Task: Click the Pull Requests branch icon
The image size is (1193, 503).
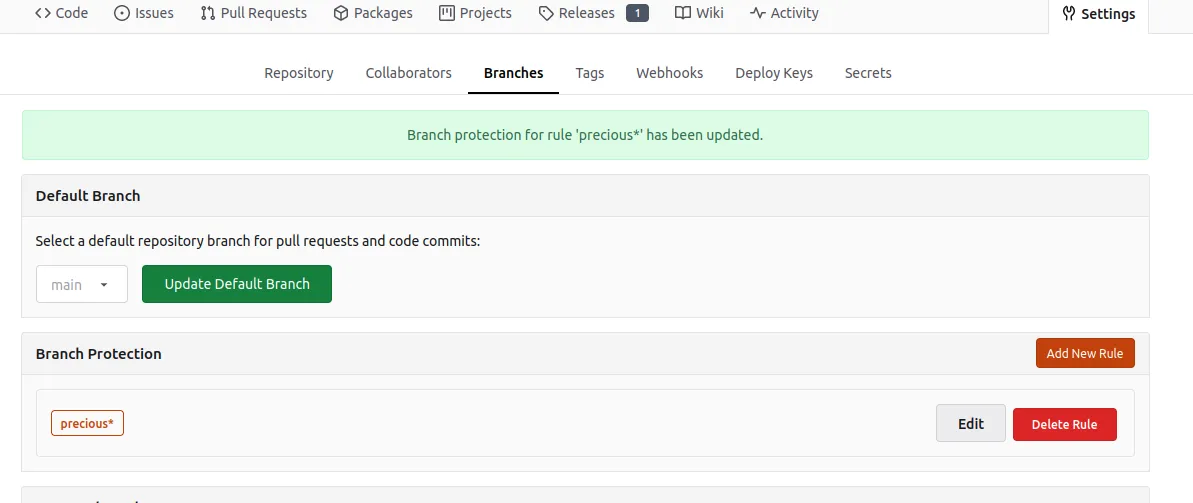Action: pos(208,13)
